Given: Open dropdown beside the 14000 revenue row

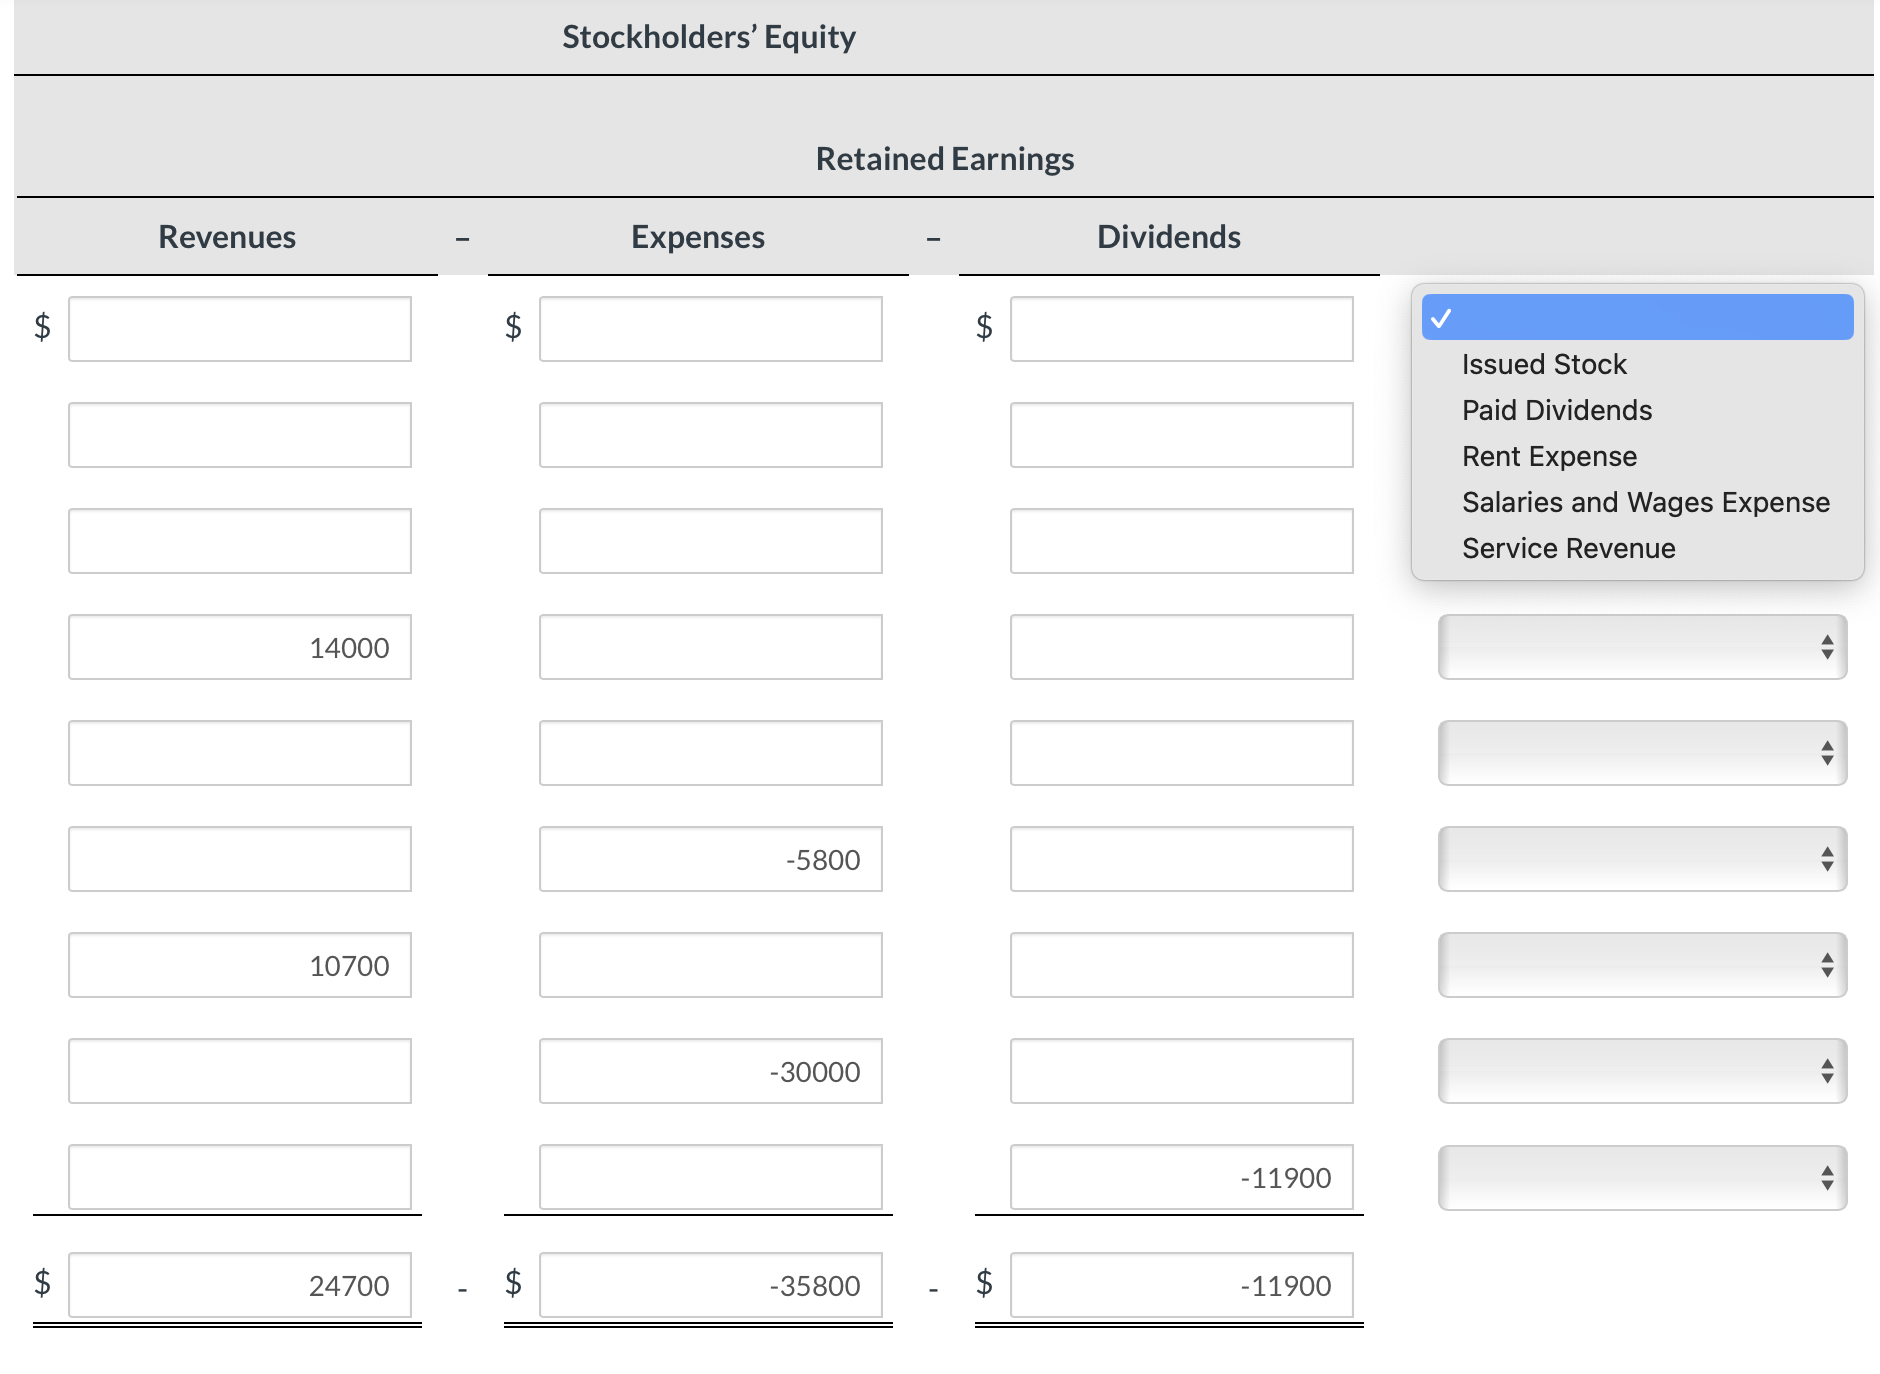Looking at the screenshot, I should (x=1642, y=647).
